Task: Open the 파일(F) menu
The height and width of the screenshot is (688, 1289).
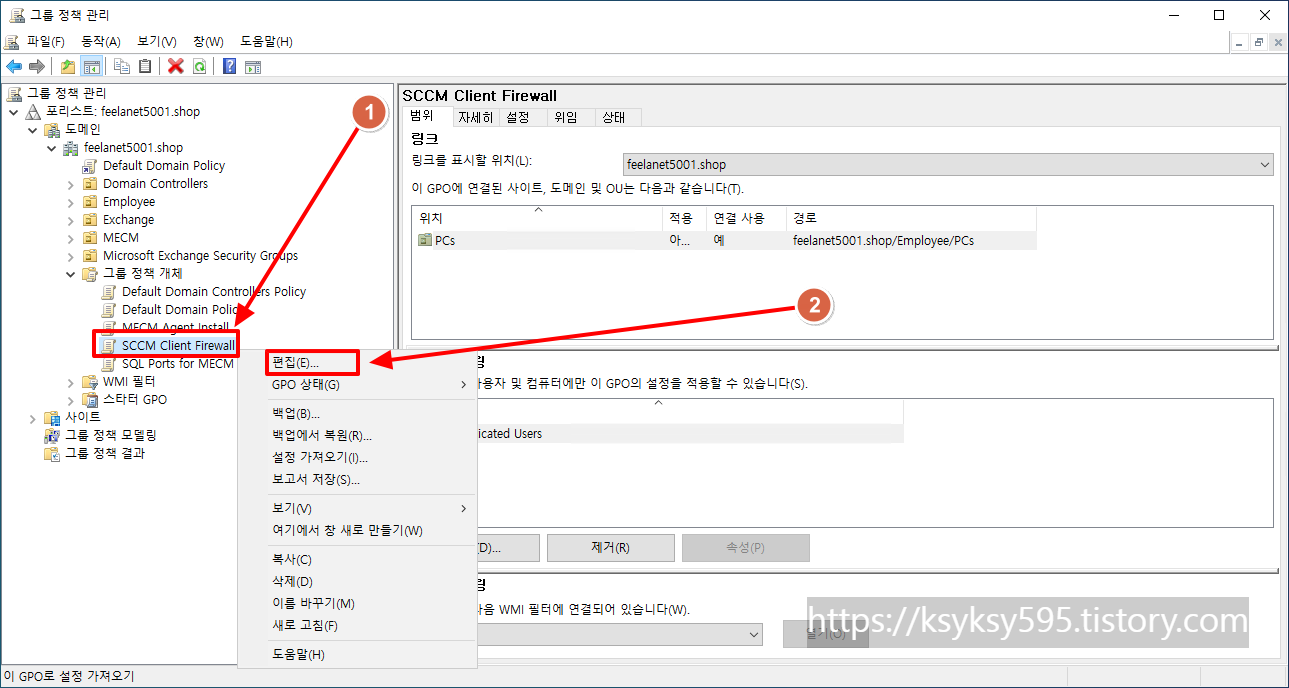Action: 46,41
